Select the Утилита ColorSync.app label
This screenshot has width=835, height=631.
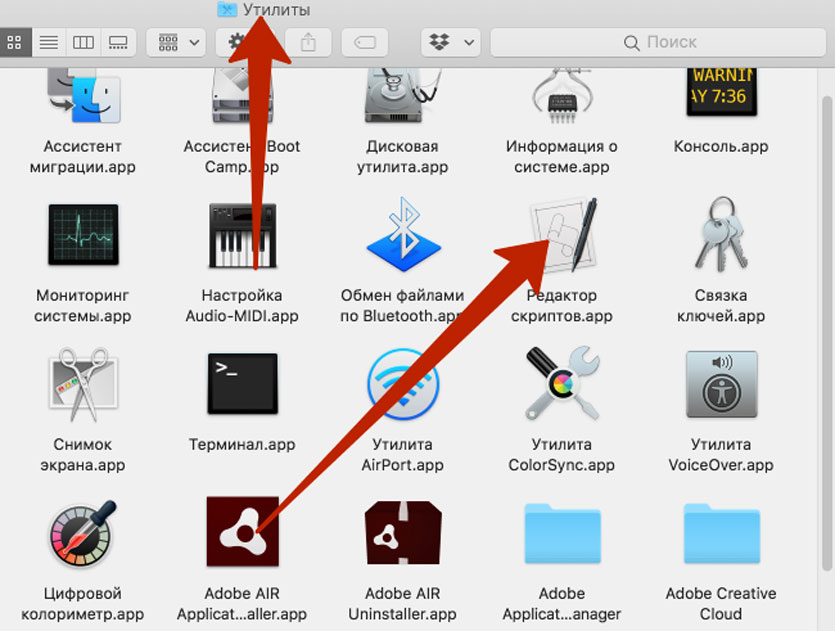click(x=562, y=455)
